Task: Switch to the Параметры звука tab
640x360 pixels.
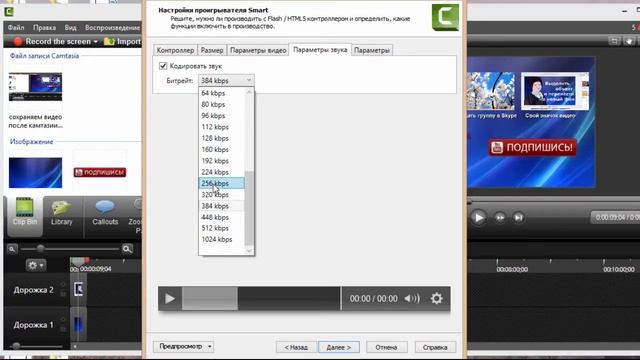Action: [x=320, y=49]
